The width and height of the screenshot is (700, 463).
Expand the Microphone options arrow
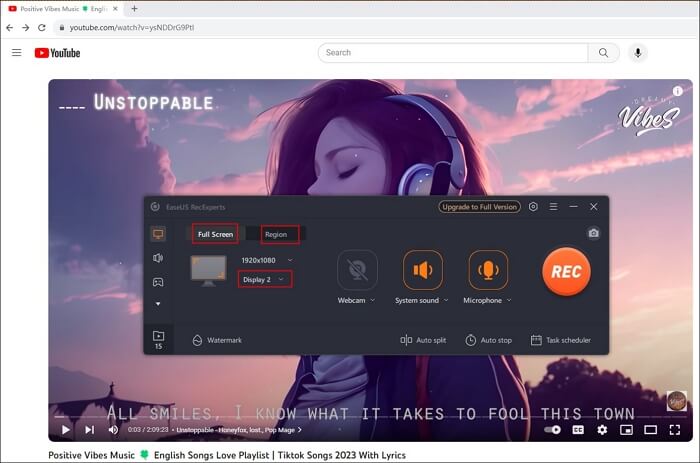509,300
